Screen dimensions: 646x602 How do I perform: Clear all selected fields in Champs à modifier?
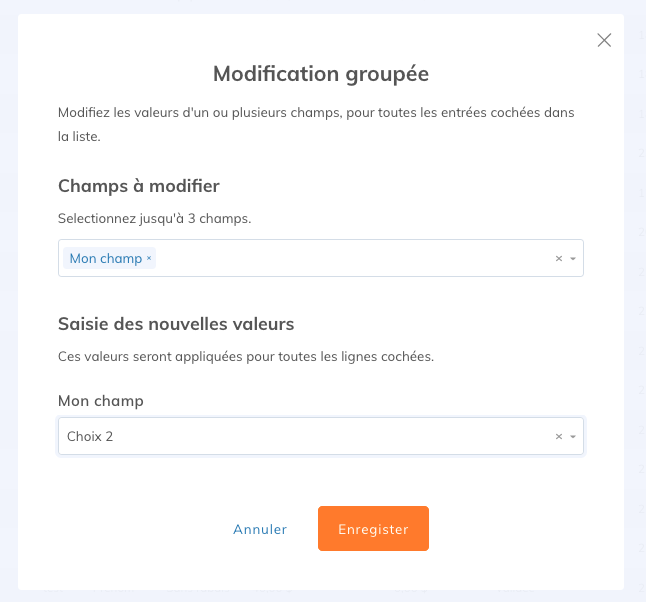pos(559,258)
